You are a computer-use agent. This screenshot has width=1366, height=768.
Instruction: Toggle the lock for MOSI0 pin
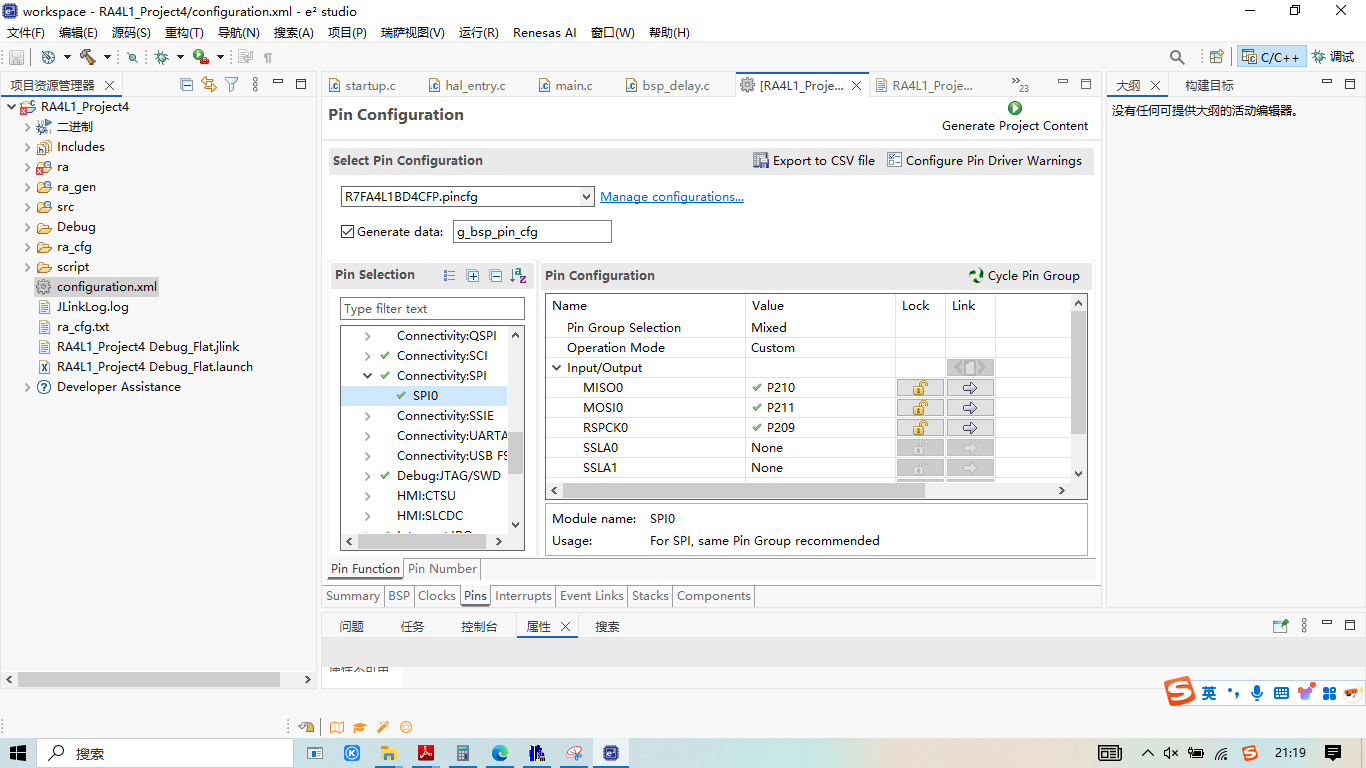[920, 408]
